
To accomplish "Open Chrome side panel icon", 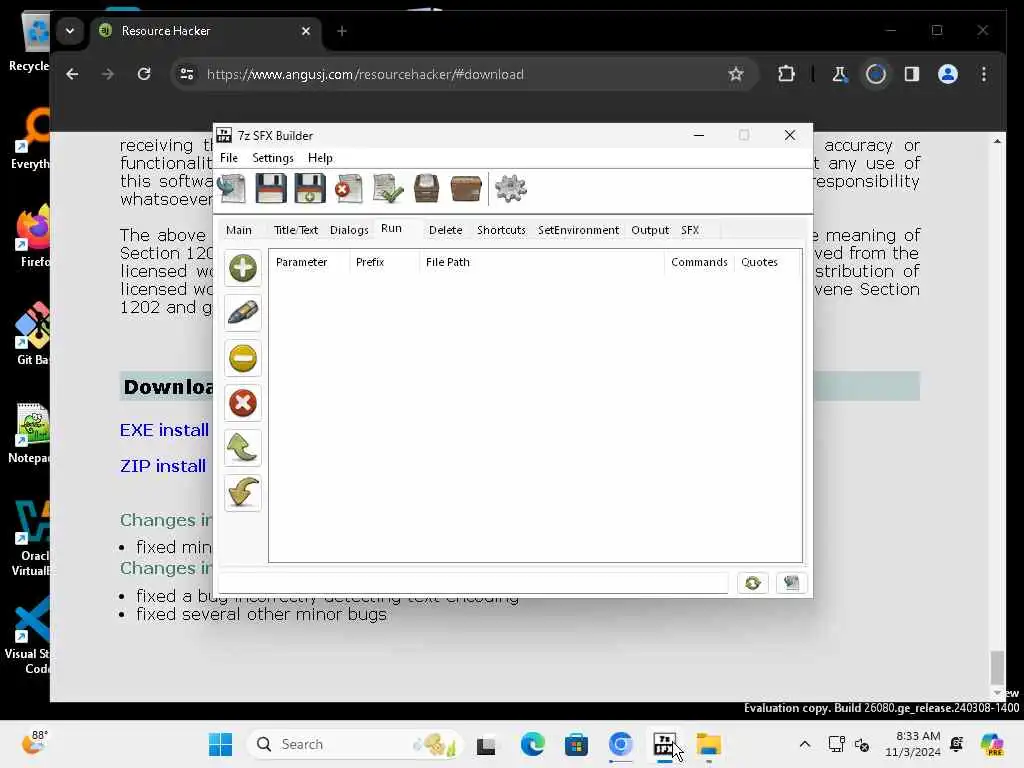I will click(x=912, y=74).
